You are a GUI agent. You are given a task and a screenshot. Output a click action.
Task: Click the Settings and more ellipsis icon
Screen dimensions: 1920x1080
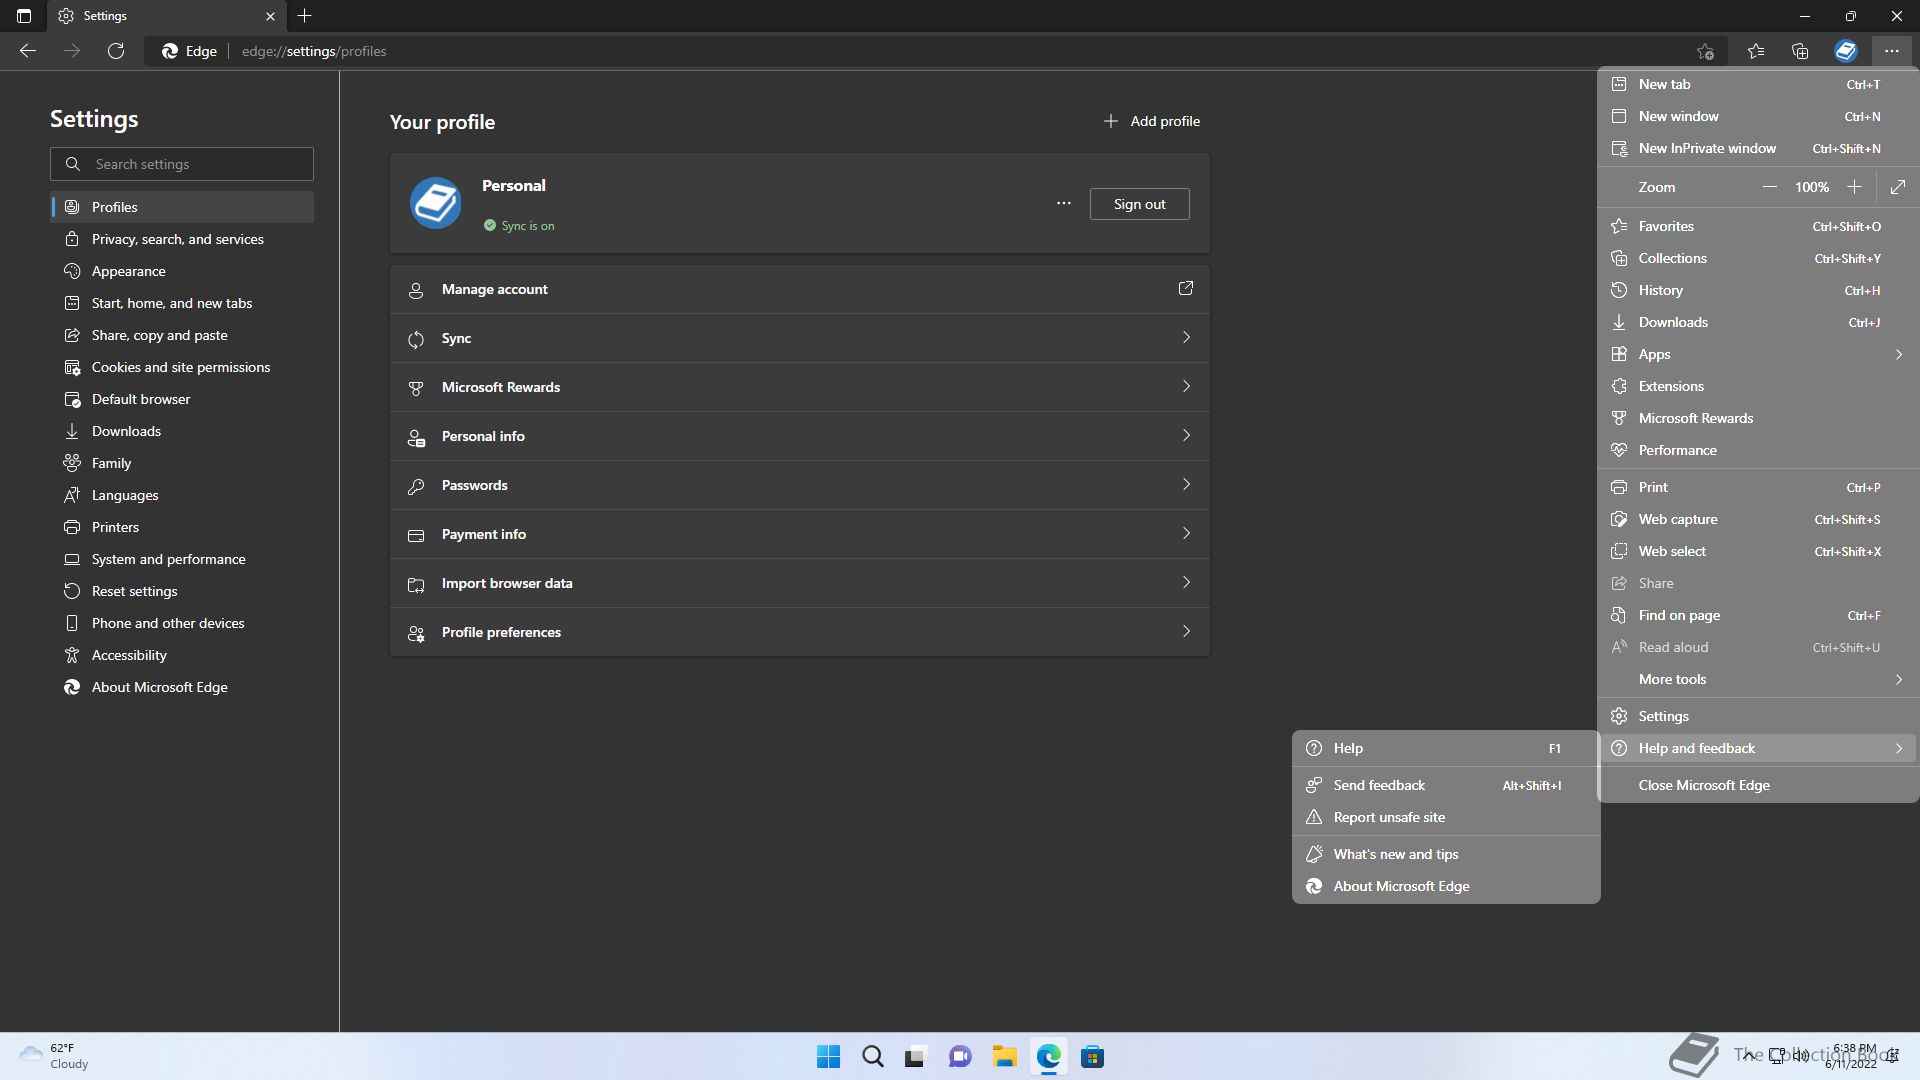pos(1891,51)
